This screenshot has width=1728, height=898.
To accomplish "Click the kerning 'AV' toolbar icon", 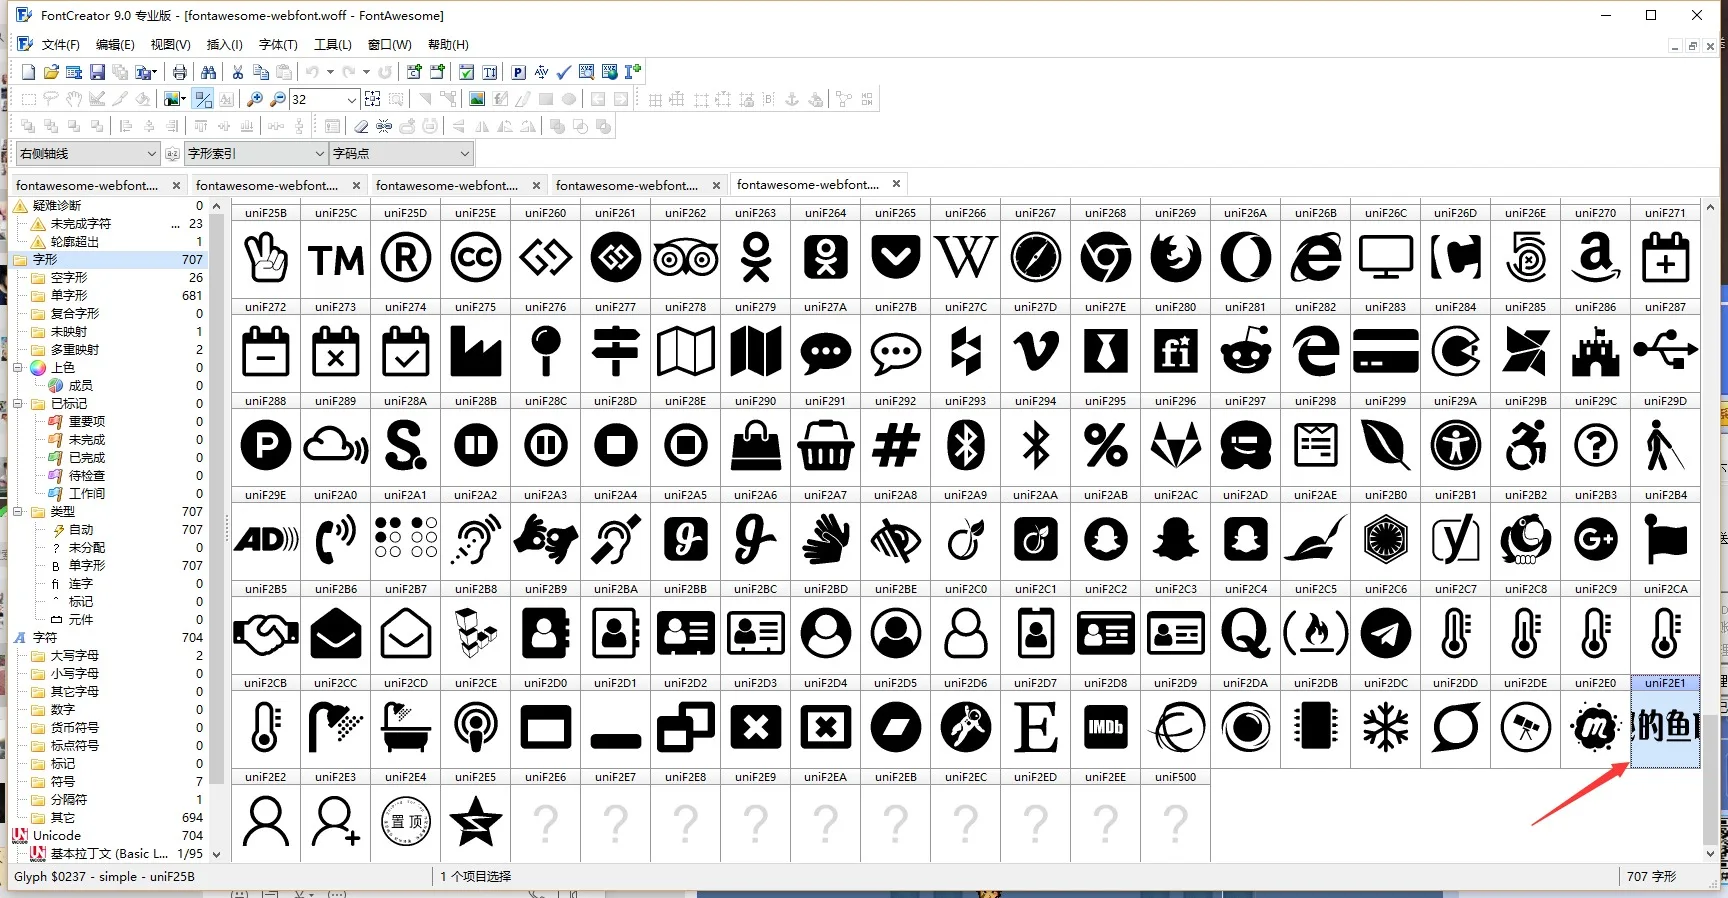I will [541, 72].
